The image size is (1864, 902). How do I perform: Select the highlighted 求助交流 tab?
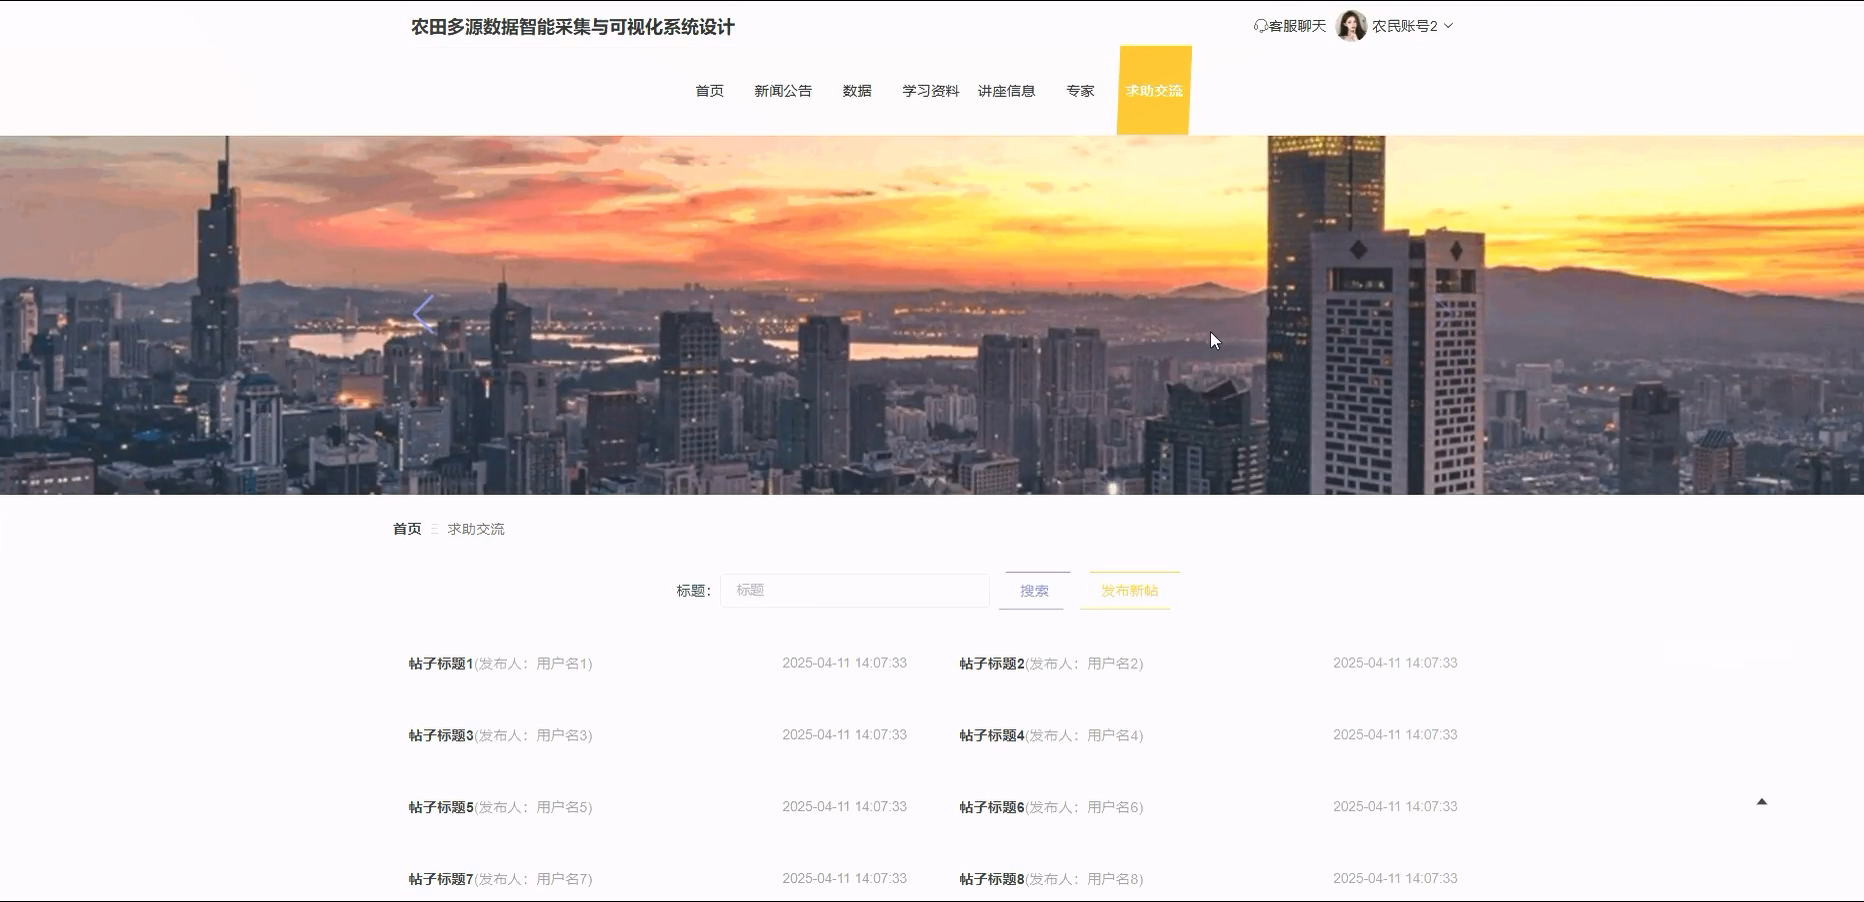pos(1154,90)
